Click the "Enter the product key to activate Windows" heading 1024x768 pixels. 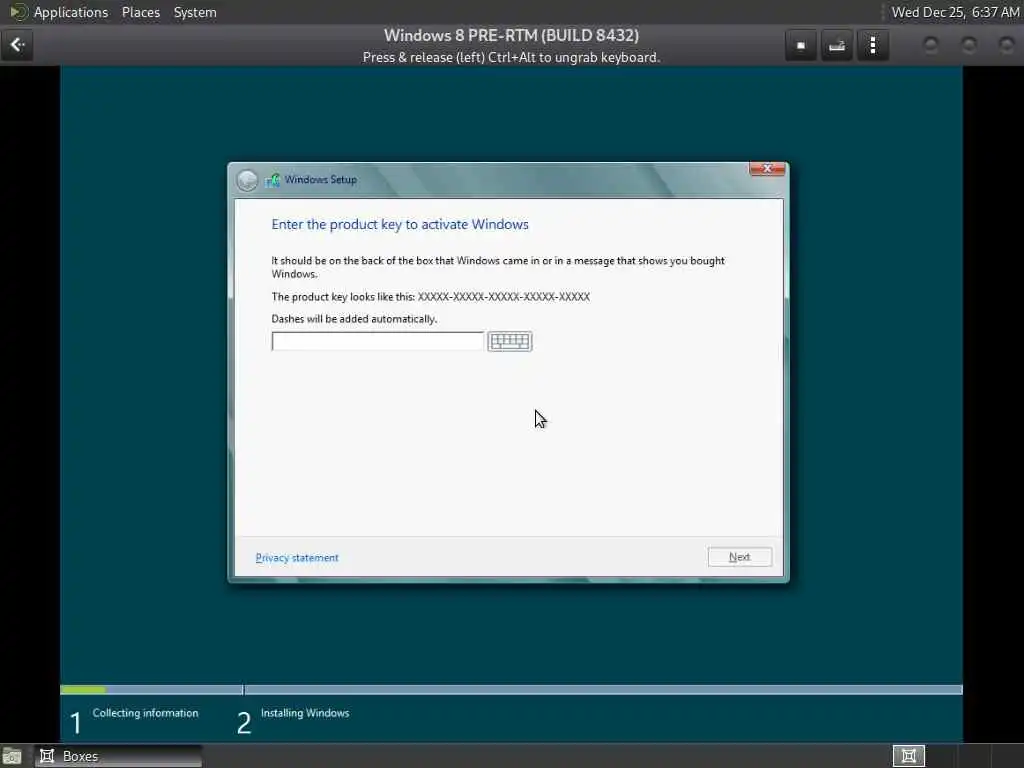400,225
